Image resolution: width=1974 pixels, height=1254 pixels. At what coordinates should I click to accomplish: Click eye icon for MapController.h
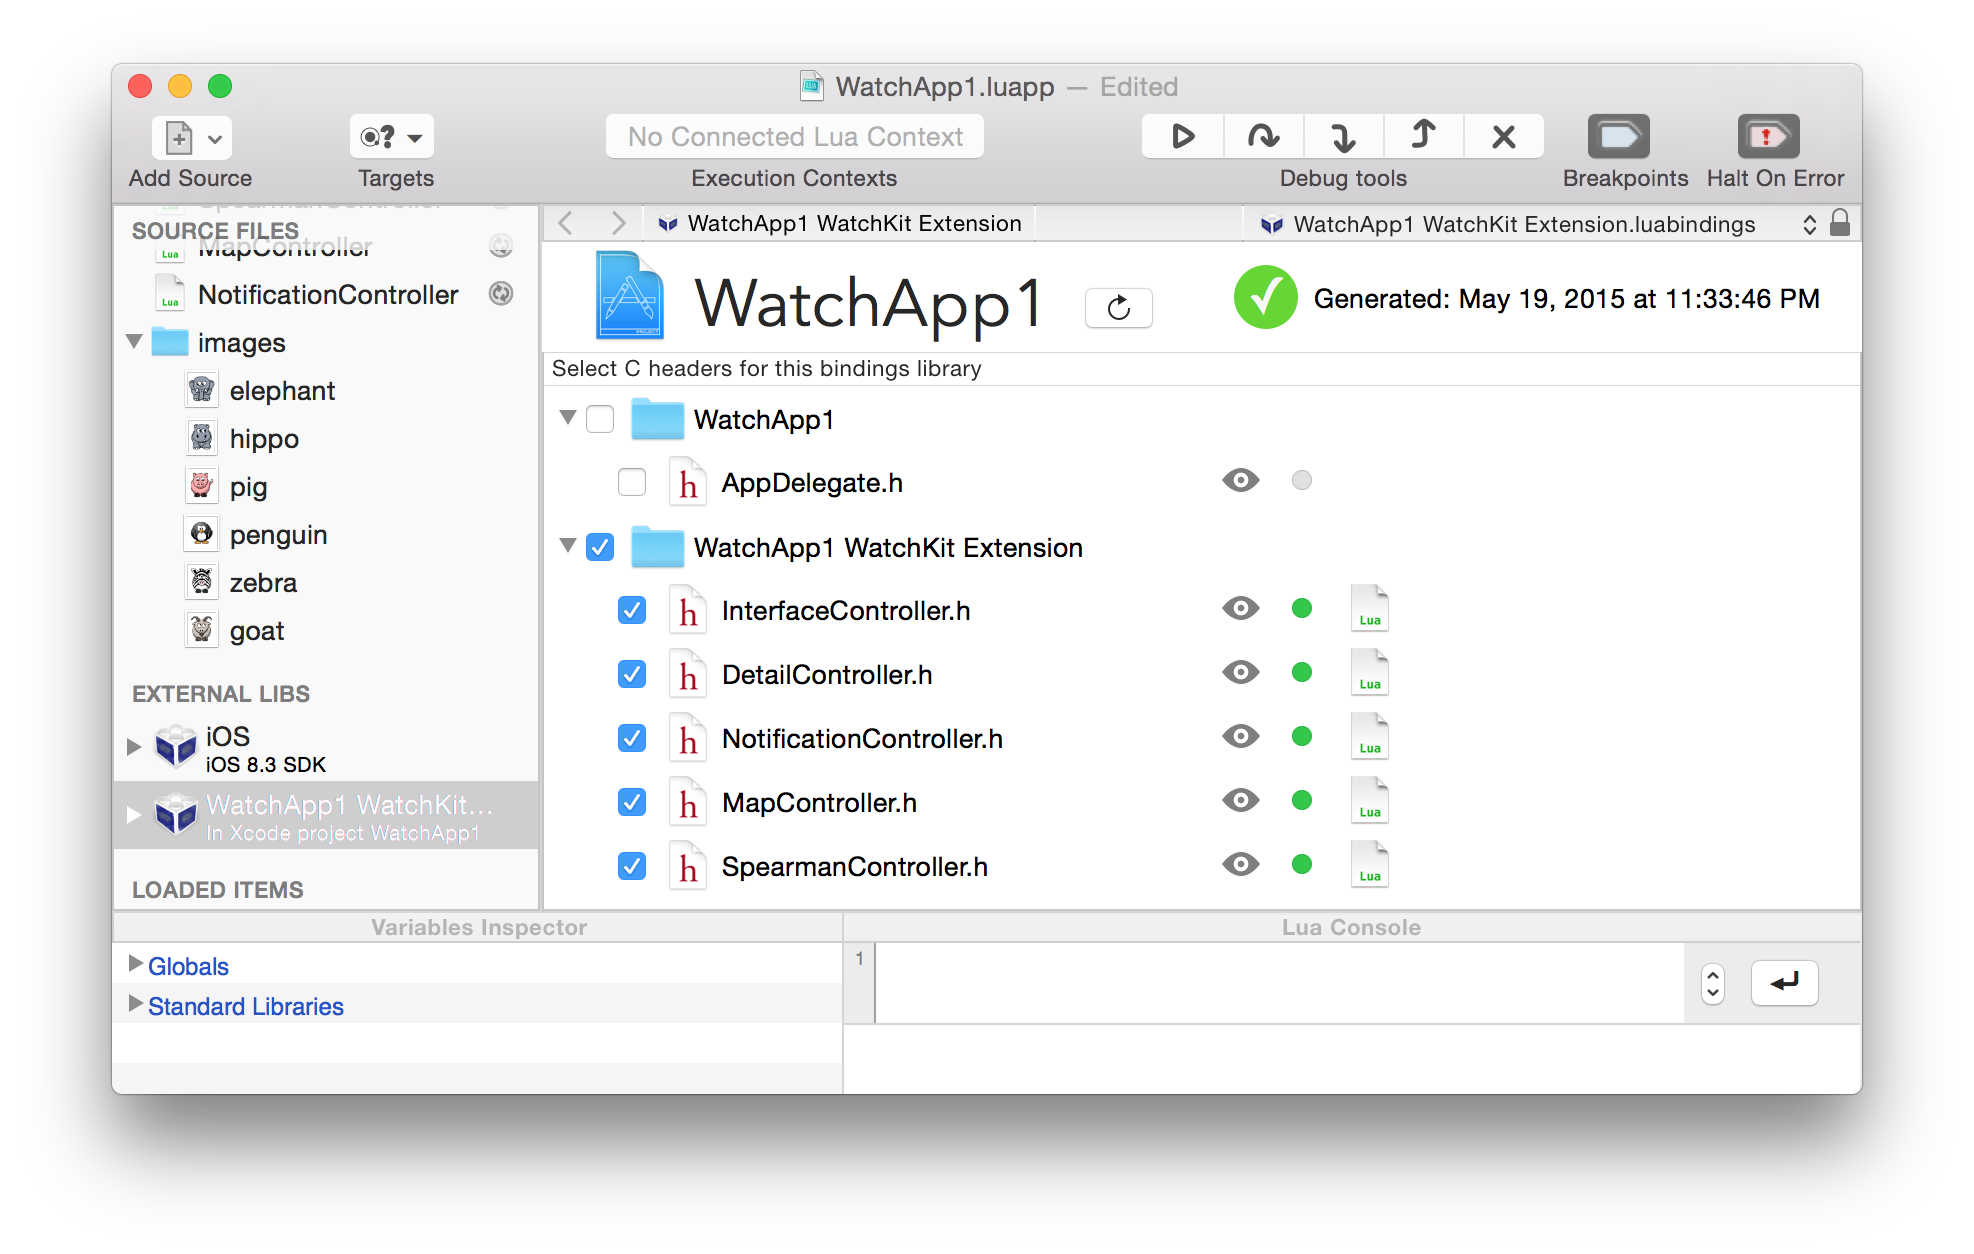[x=1241, y=800]
